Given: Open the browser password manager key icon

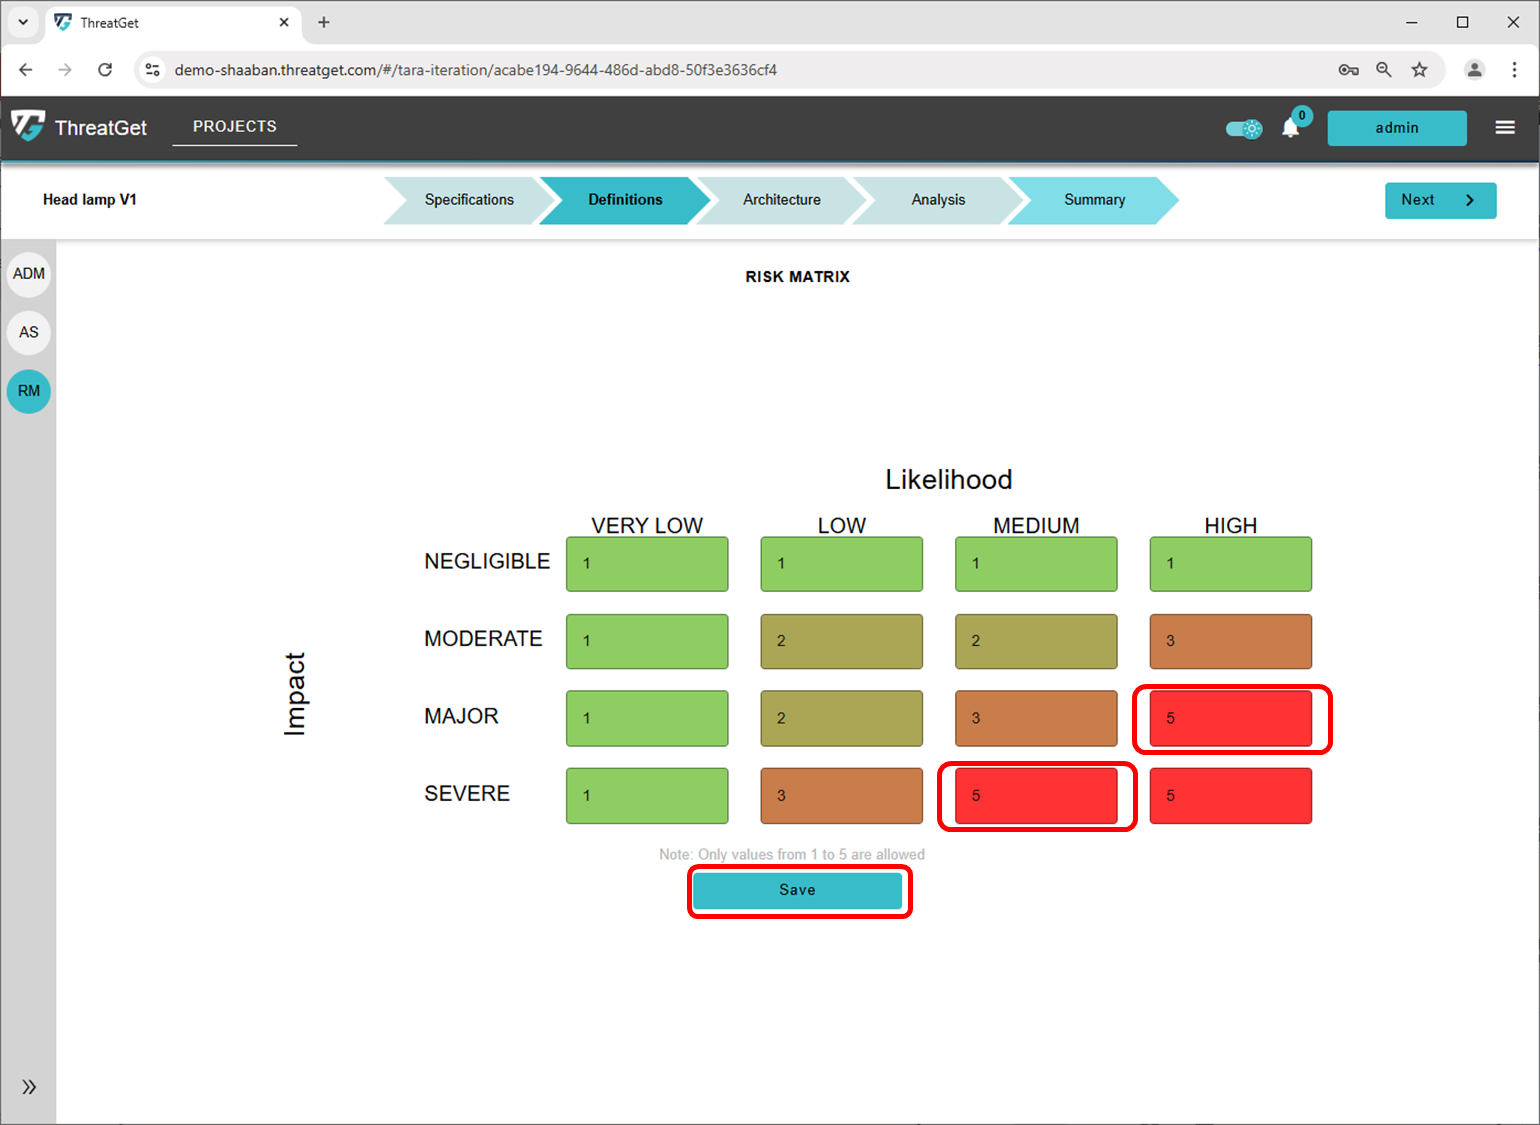Looking at the screenshot, I should 1348,70.
